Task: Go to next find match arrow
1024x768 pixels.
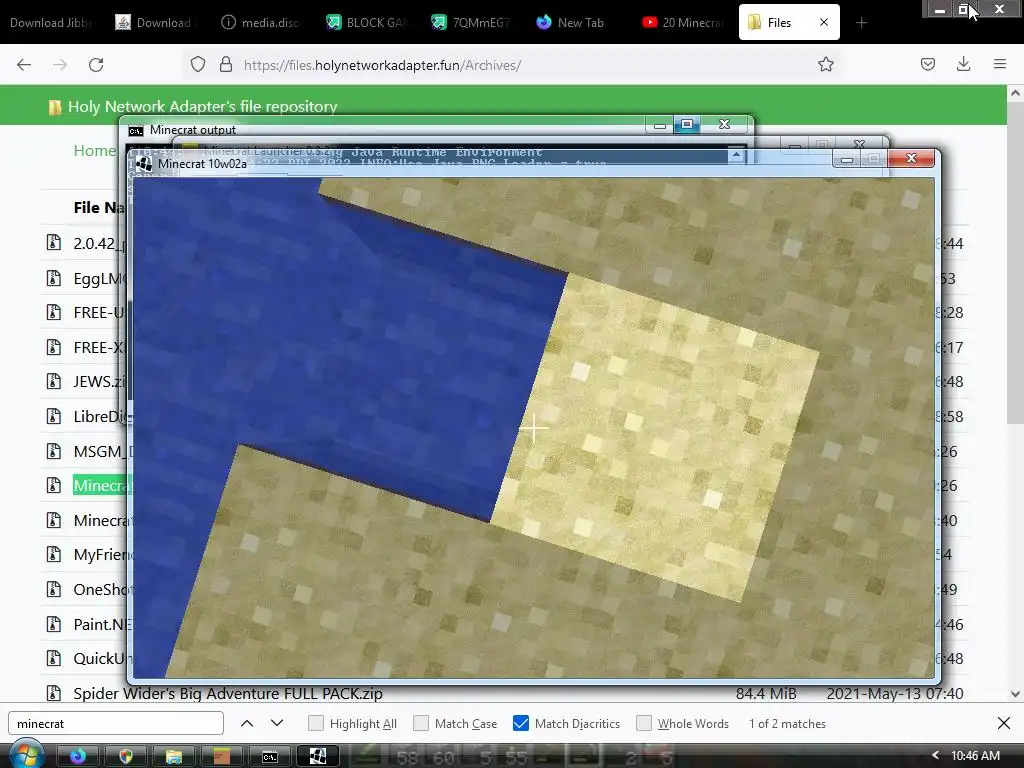Action: coord(277,723)
